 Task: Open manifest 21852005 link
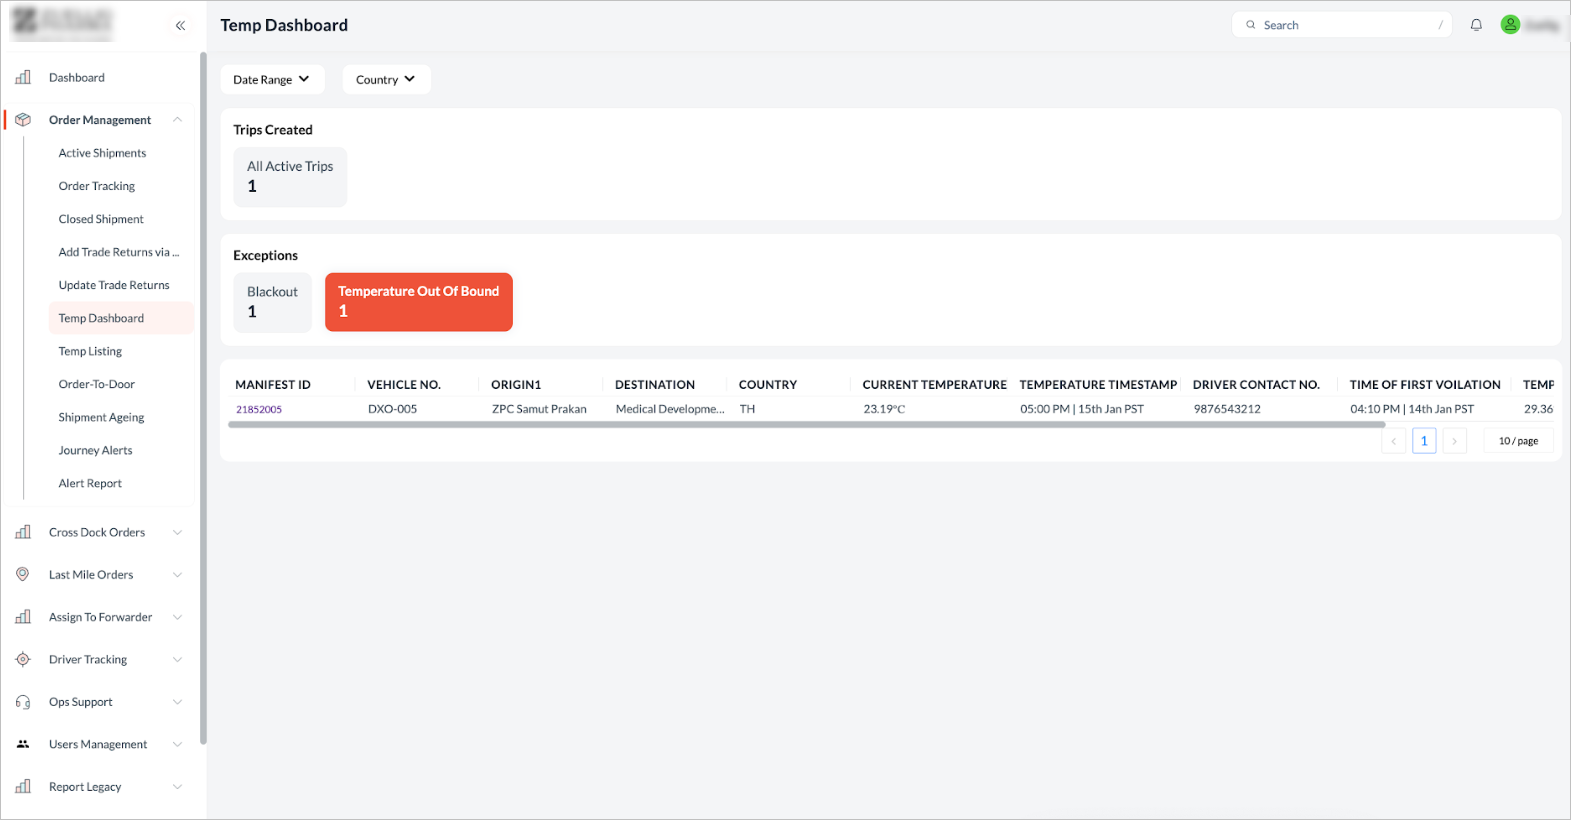(x=259, y=409)
